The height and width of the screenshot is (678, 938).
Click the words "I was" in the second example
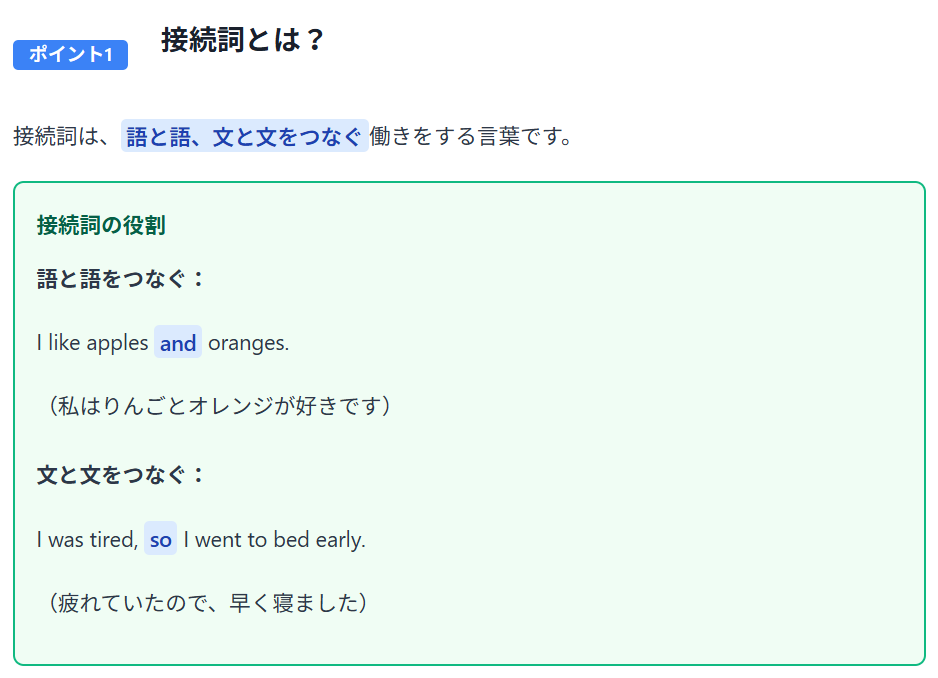[x=60, y=540]
